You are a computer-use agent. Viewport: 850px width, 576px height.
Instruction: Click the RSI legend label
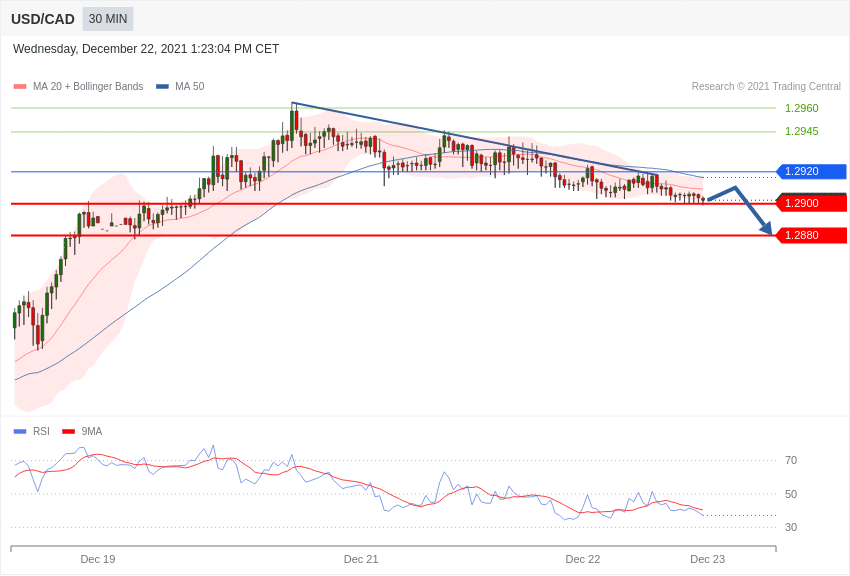(41, 431)
